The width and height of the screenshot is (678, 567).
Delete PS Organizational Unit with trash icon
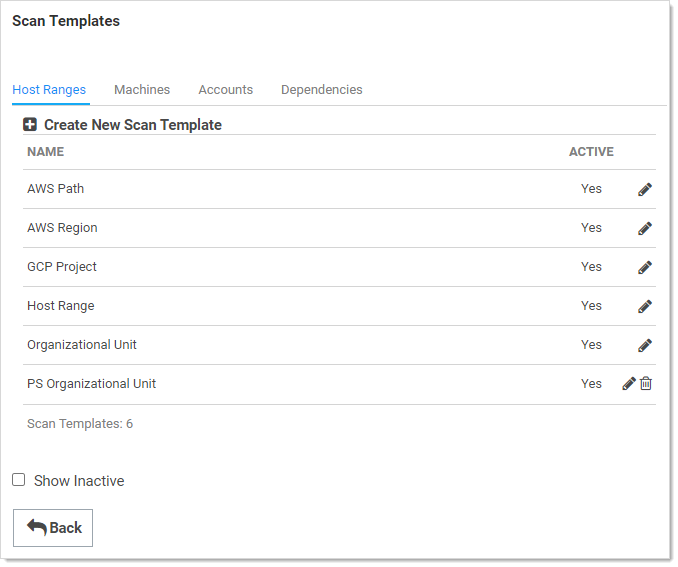pos(646,384)
